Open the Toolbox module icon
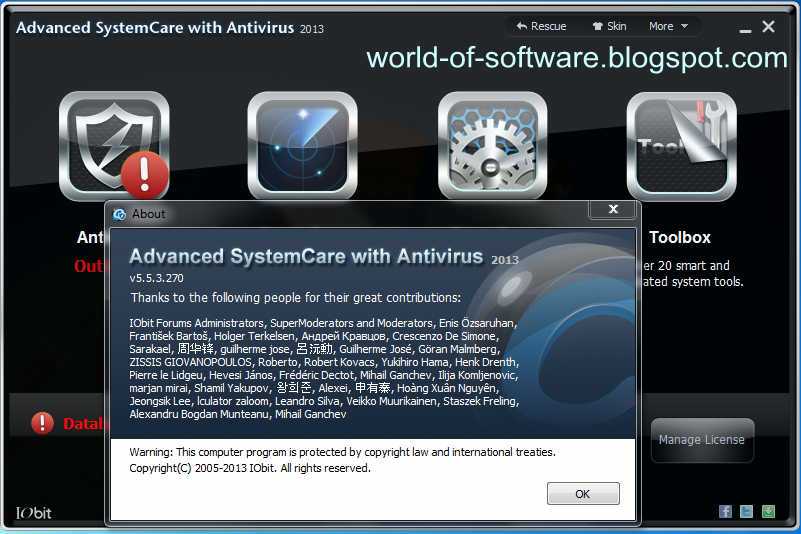The image size is (801, 534). 681,146
